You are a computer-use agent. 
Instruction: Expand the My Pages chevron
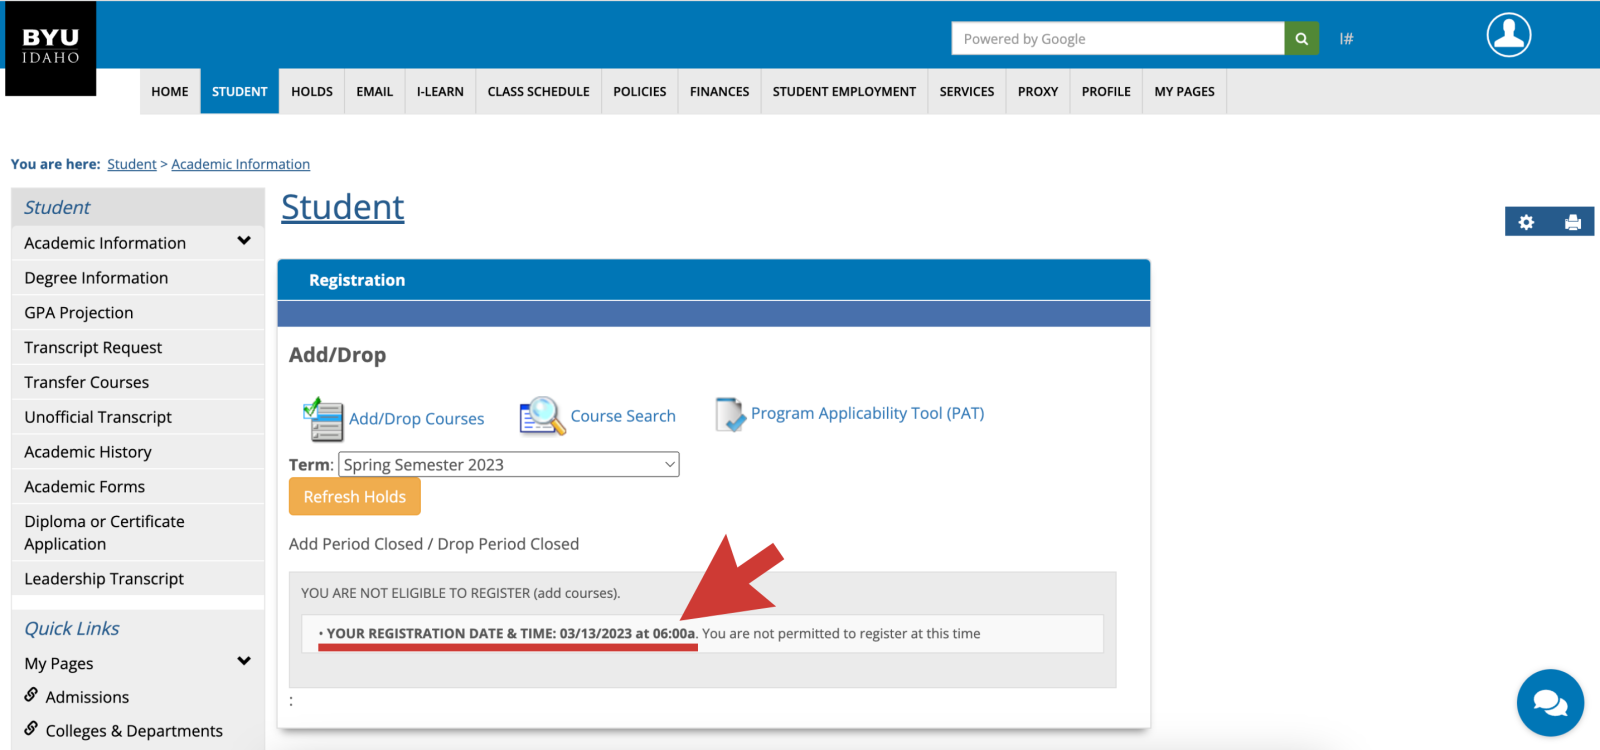(244, 661)
